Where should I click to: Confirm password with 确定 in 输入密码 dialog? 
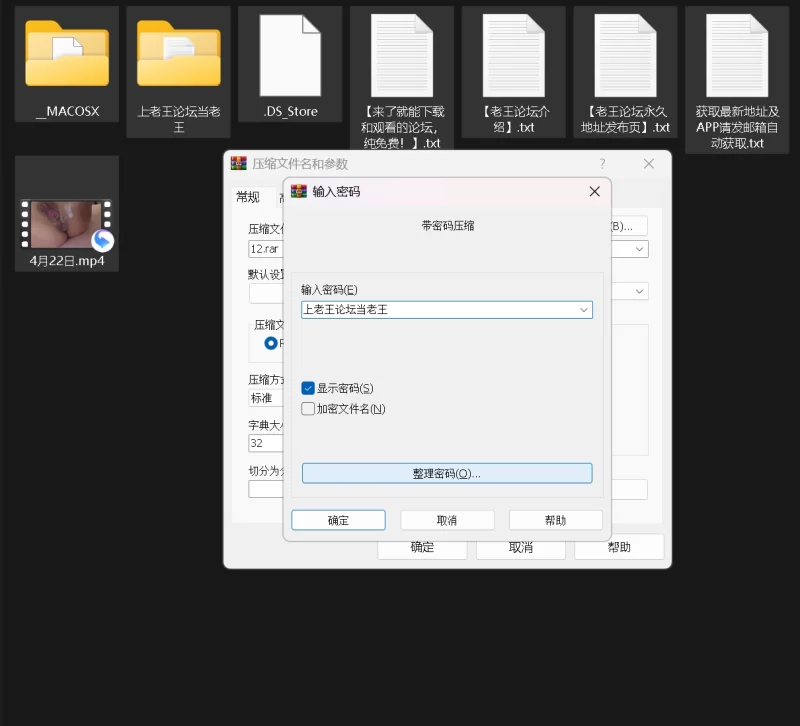click(x=338, y=520)
